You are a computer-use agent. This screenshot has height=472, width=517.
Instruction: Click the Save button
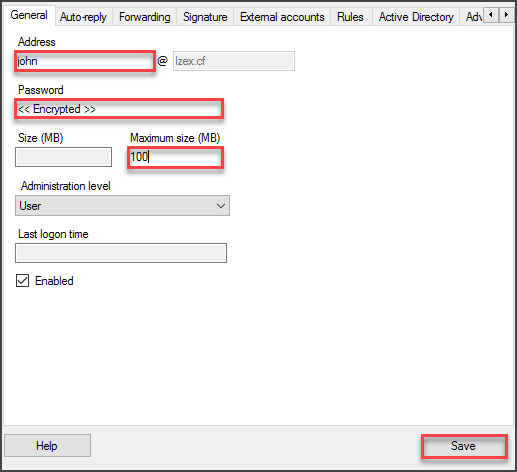[x=464, y=446]
